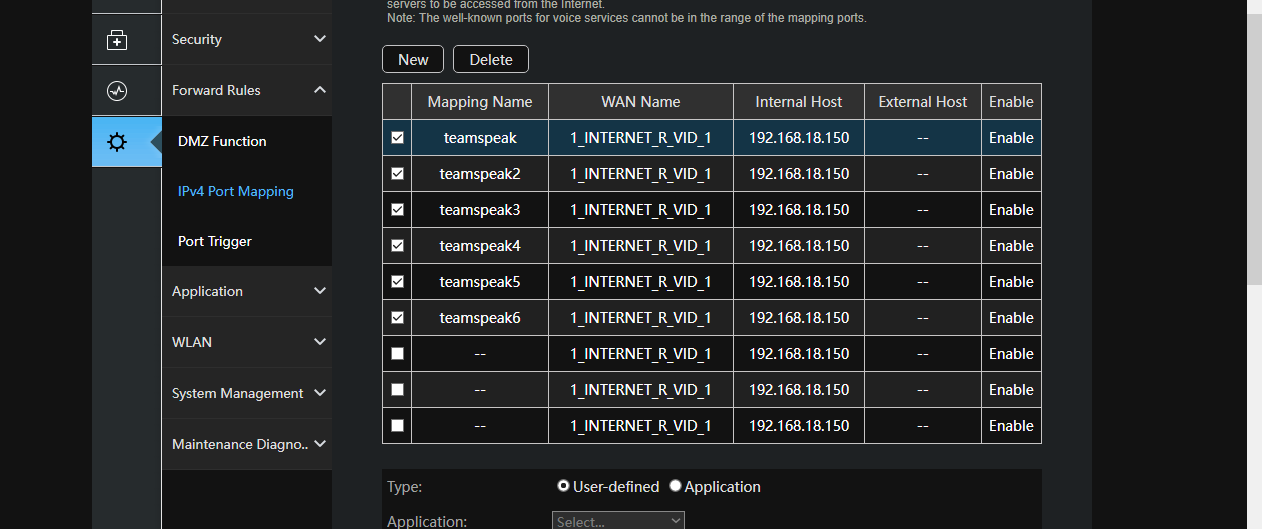Uncheck the teamspeak mapping checkbox
Image resolution: width=1262 pixels, height=529 pixels.
click(397, 138)
